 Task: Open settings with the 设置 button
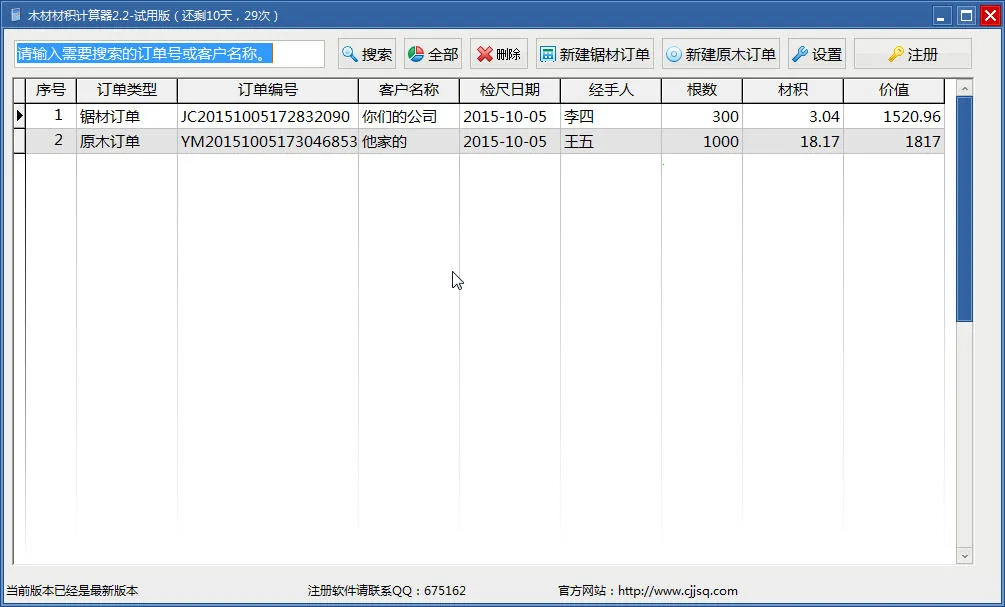[817, 54]
